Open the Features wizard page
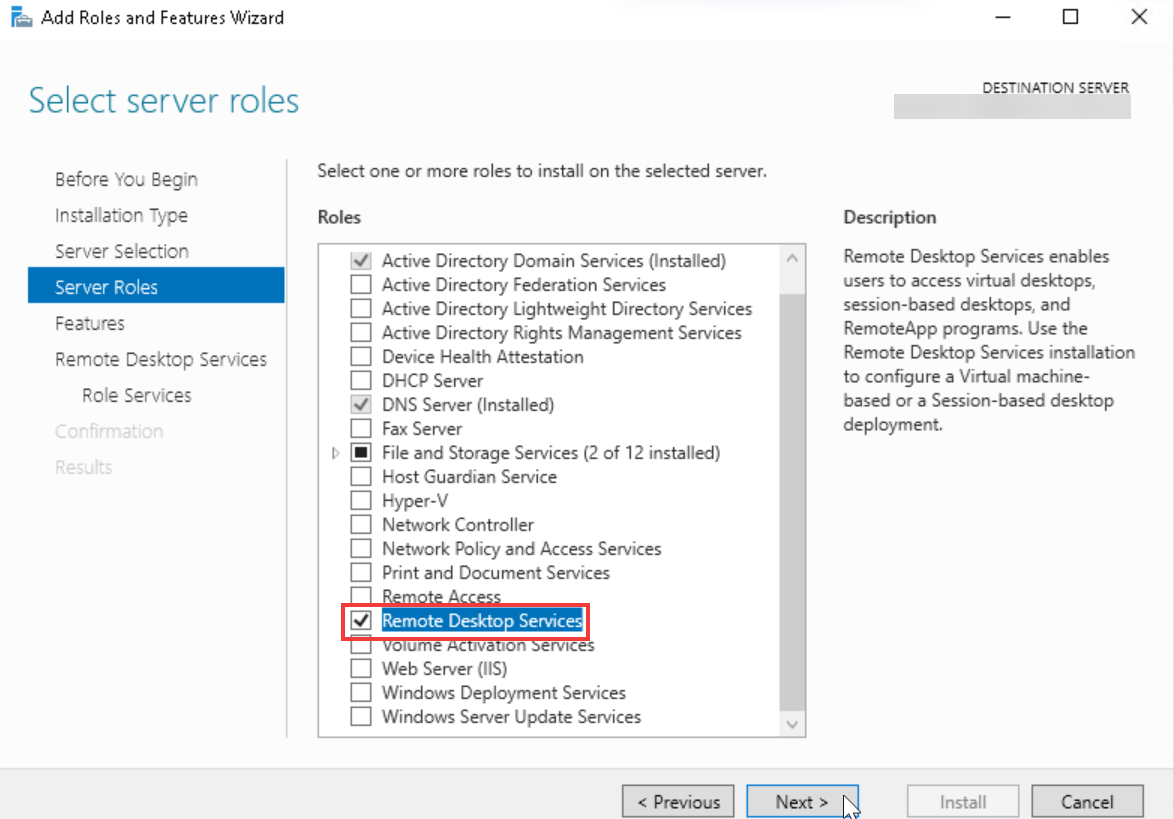1174x819 pixels. coord(87,322)
